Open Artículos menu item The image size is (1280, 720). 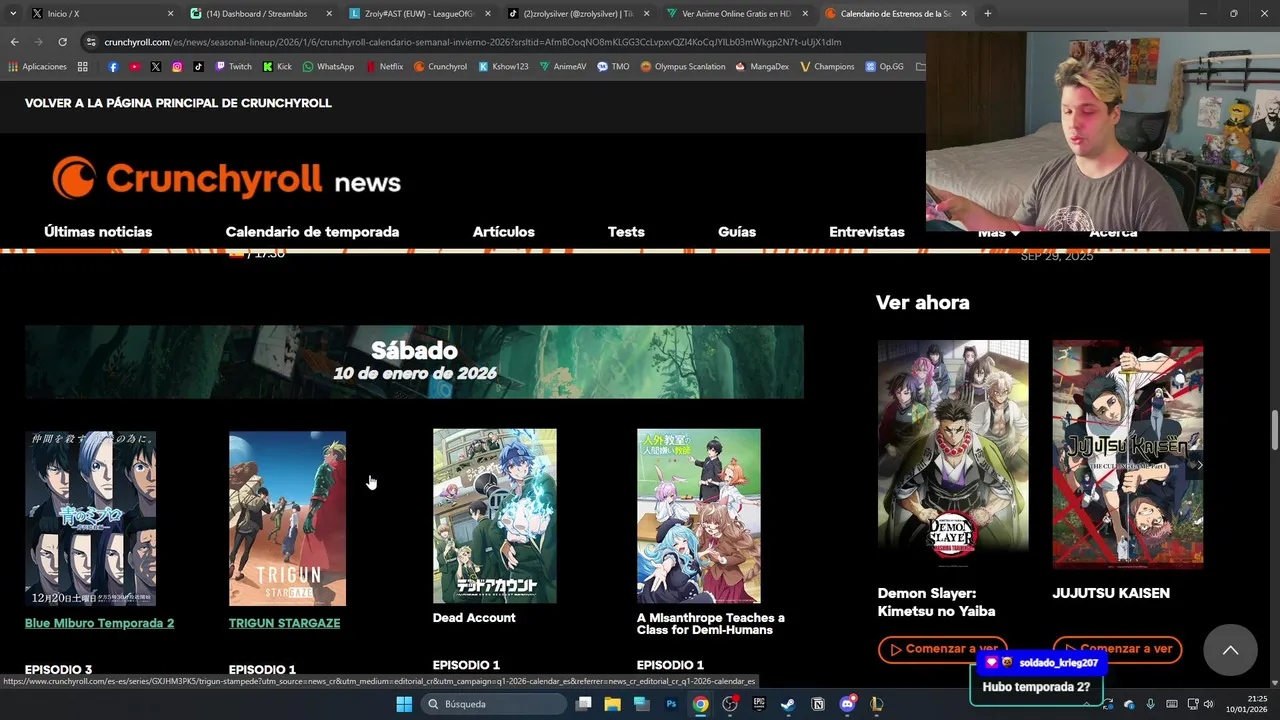tap(503, 232)
